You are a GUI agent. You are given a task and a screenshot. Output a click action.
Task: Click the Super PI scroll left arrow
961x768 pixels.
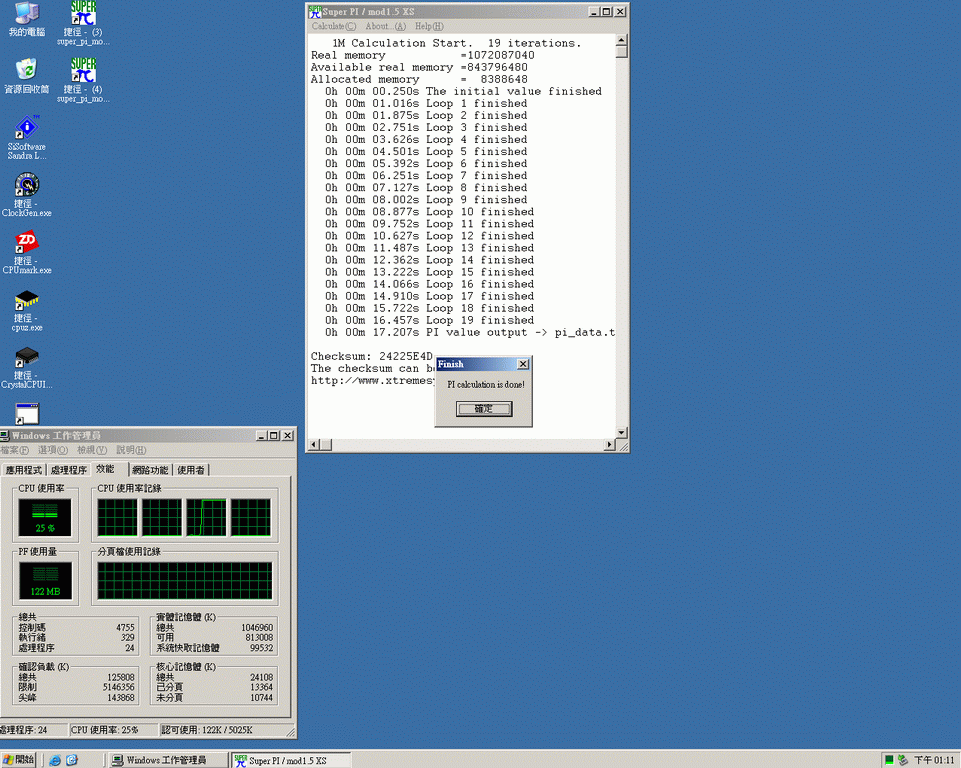314,444
